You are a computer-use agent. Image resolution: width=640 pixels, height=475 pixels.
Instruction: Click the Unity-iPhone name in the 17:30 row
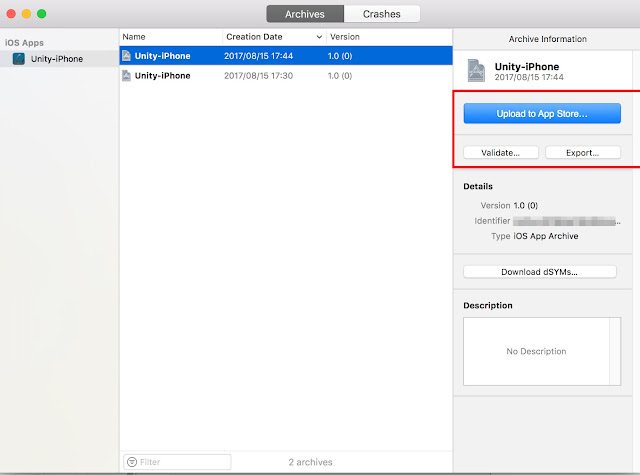[x=162, y=75]
